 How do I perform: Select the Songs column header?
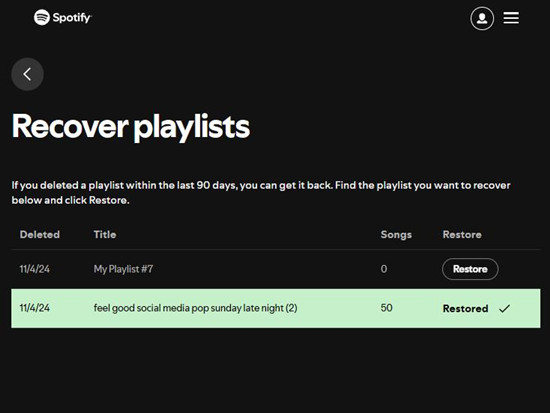[396, 234]
